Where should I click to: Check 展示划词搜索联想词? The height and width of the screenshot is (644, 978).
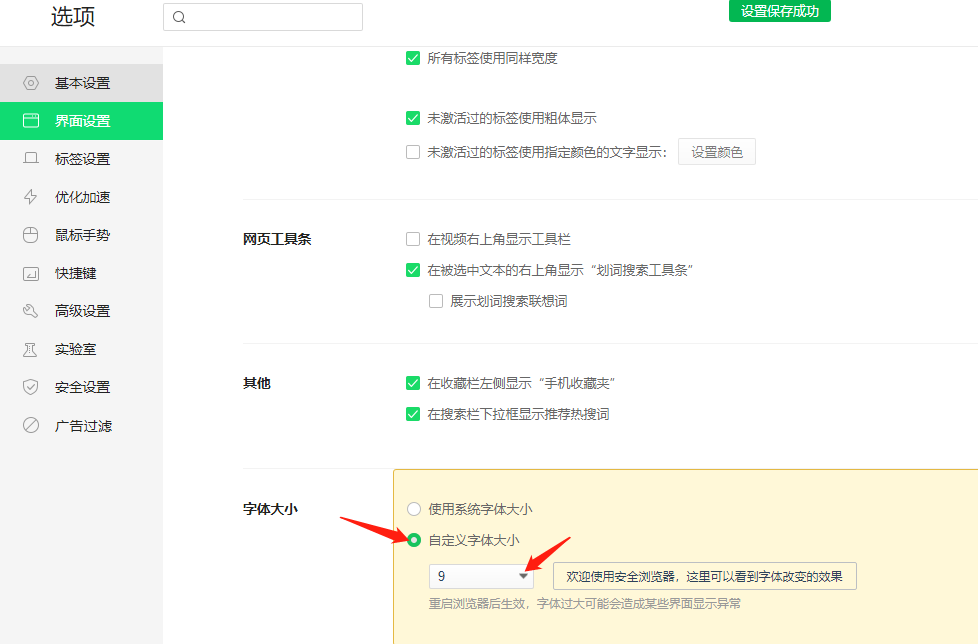click(x=436, y=301)
